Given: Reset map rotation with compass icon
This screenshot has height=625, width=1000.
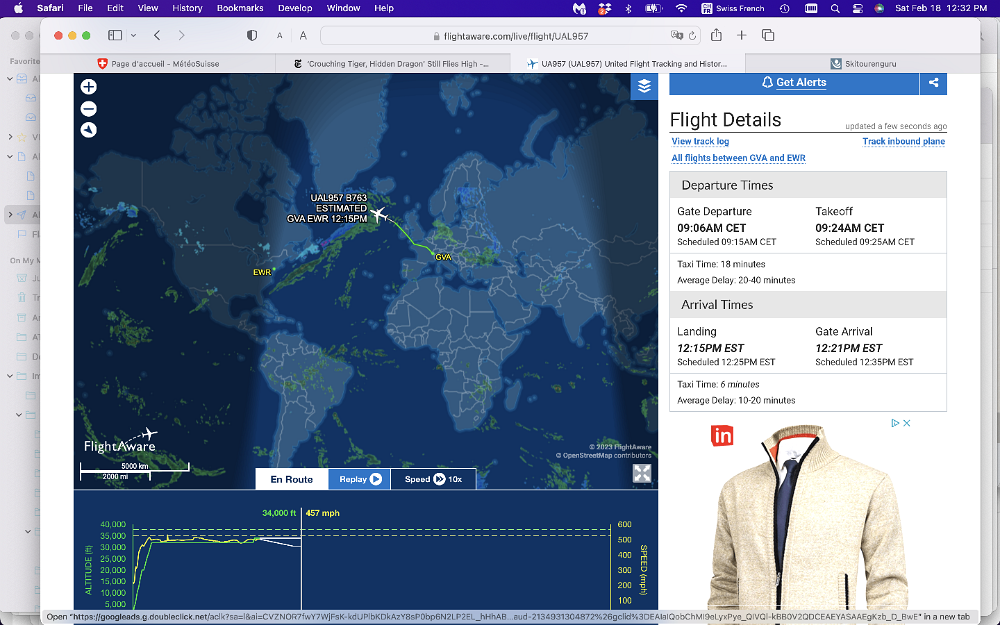Looking at the screenshot, I should tap(89, 130).
